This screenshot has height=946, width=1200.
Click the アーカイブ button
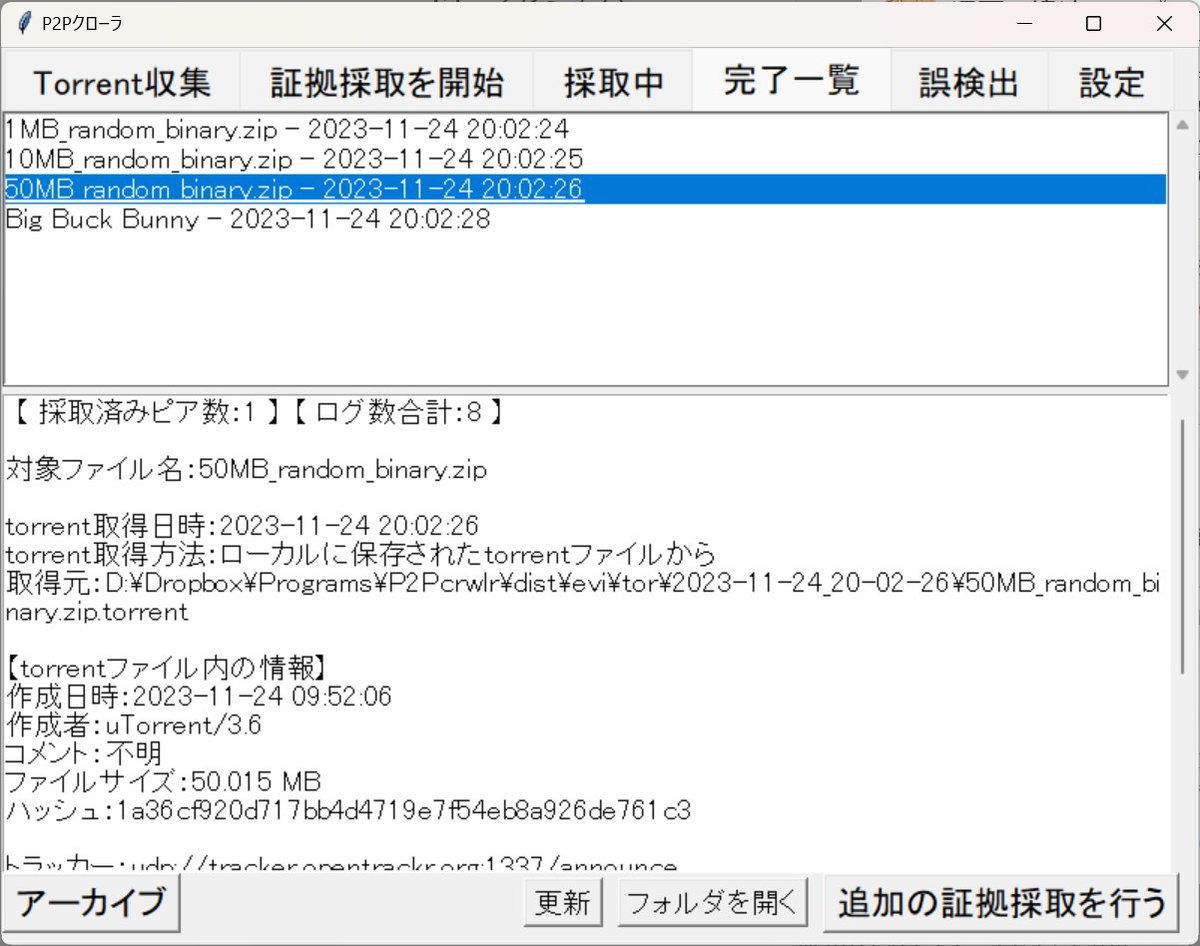coord(91,902)
